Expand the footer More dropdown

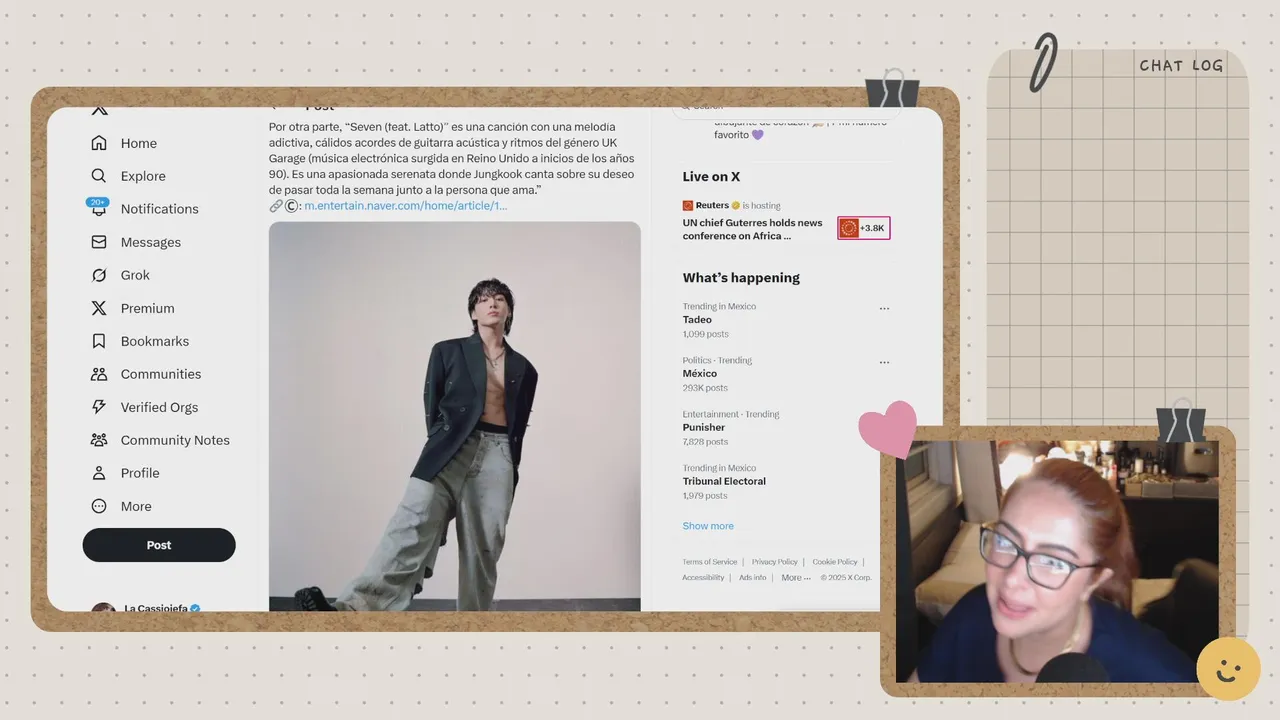(x=794, y=578)
